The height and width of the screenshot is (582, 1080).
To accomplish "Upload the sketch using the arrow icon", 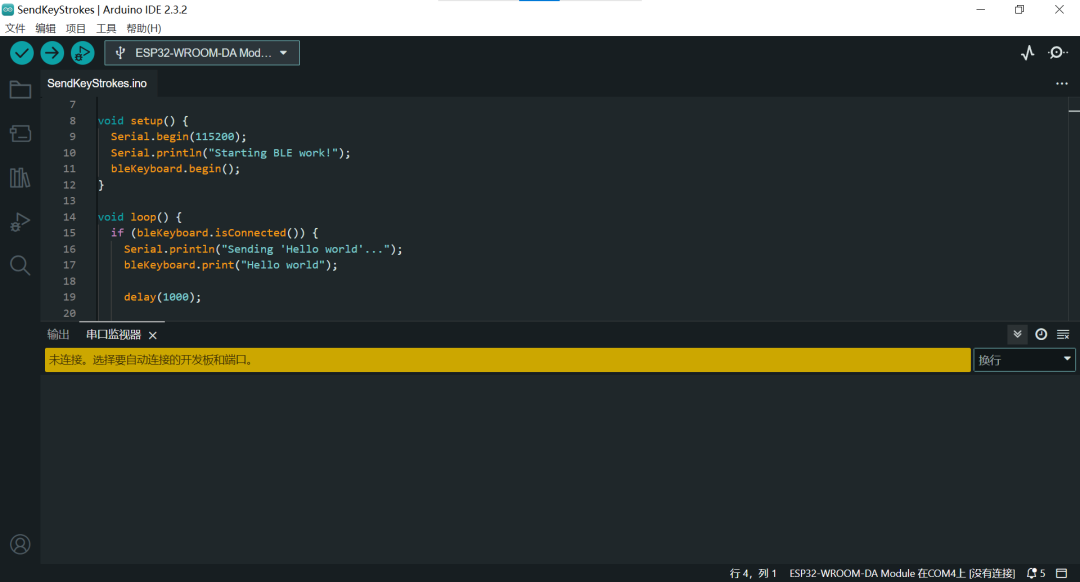I will point(51,52).
